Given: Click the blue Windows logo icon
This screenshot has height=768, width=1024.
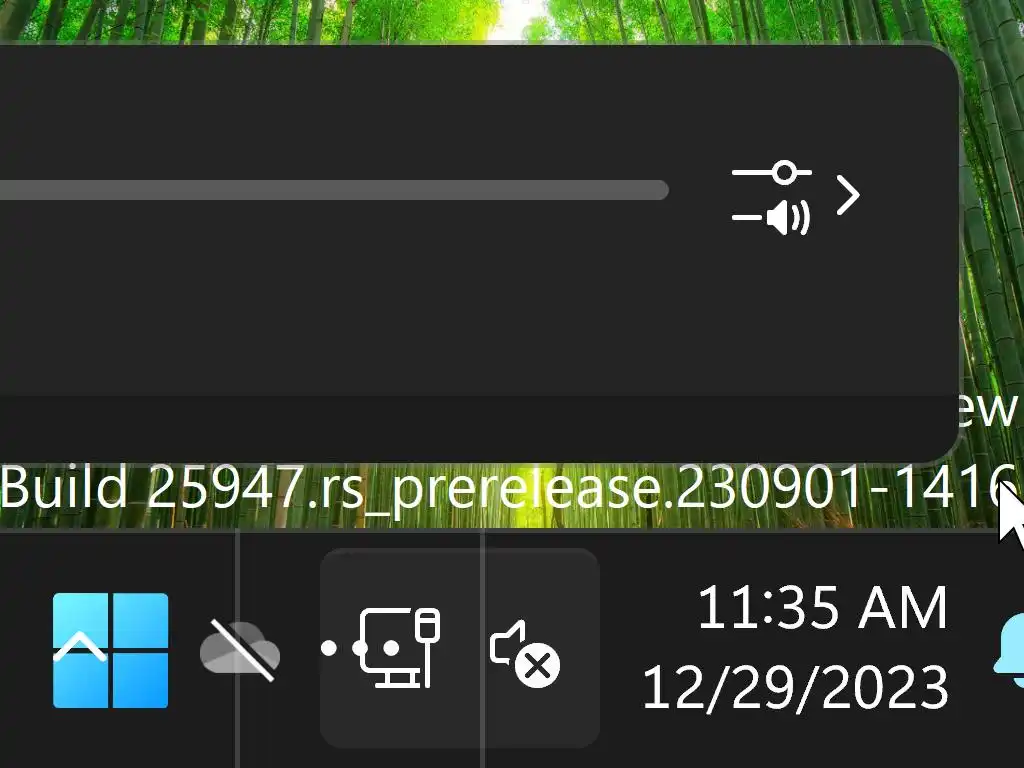Looking at the screenshot, I should [x=110, y=650].
